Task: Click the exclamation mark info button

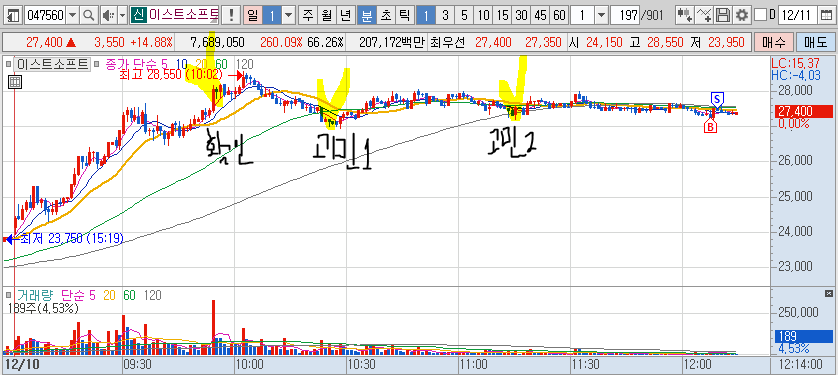Action: coord(231,15)
